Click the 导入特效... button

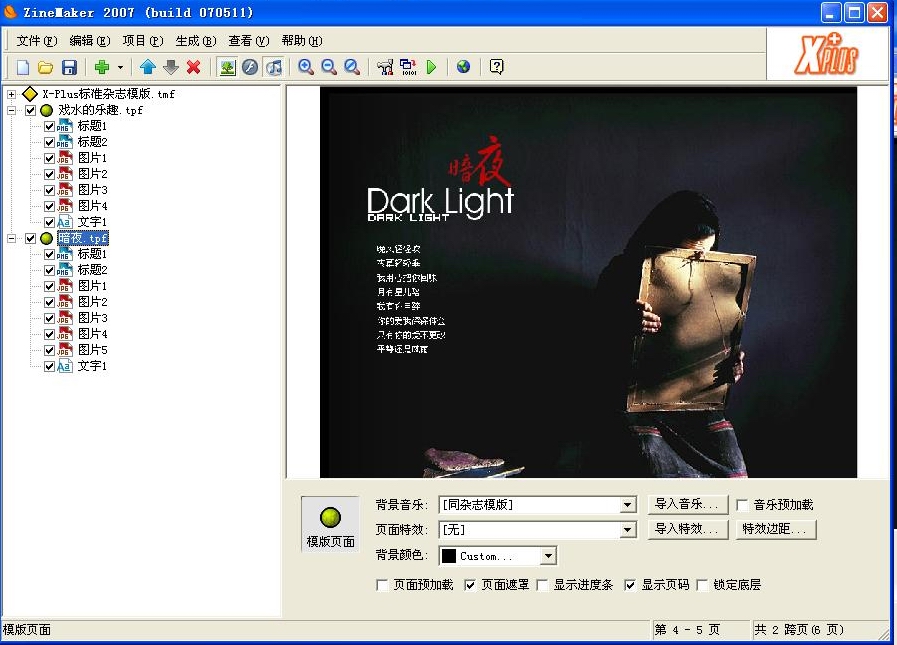[688, 529]
